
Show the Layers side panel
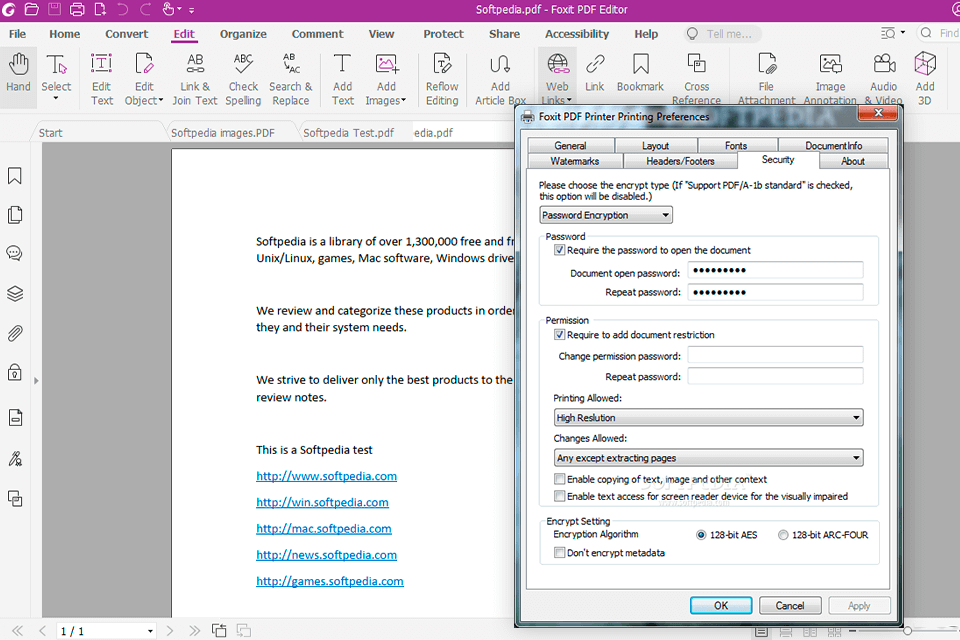tap(15, 294)
